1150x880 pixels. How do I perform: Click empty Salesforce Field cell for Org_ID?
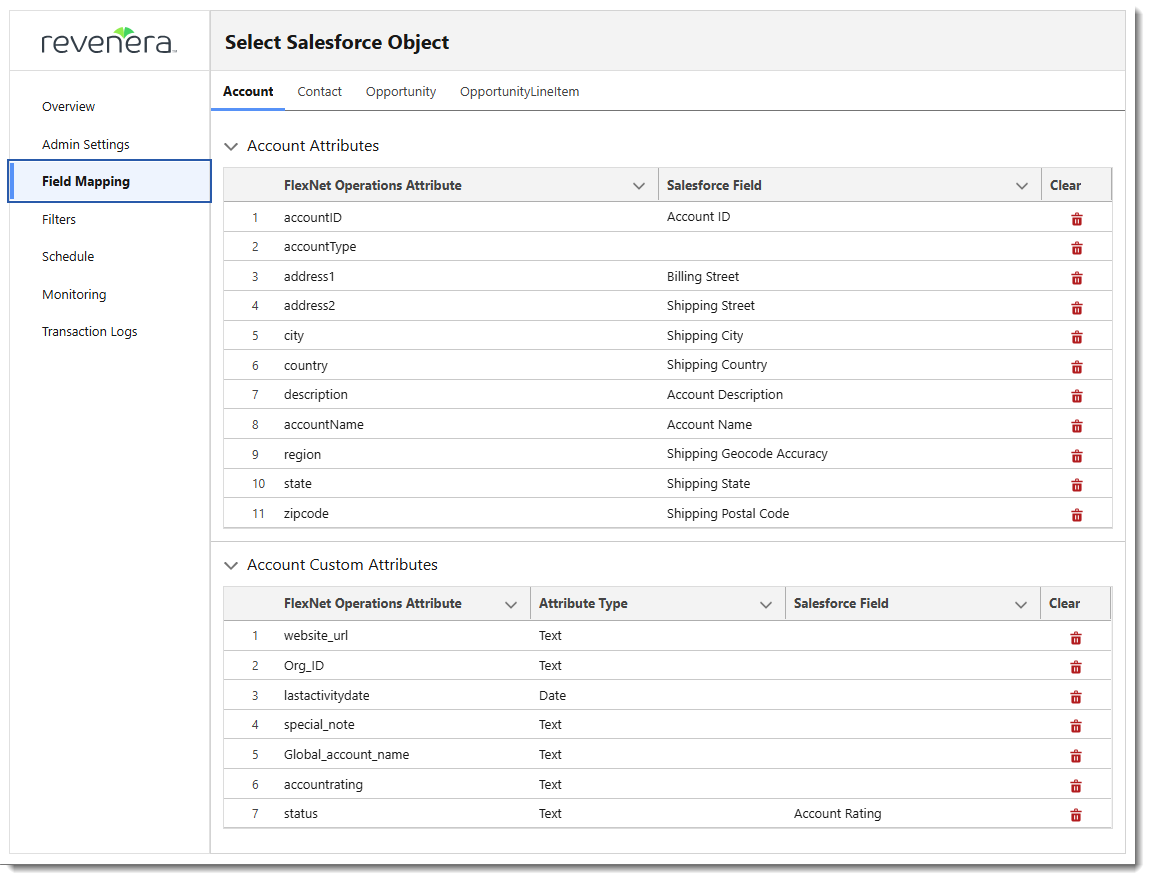point(912,666)
